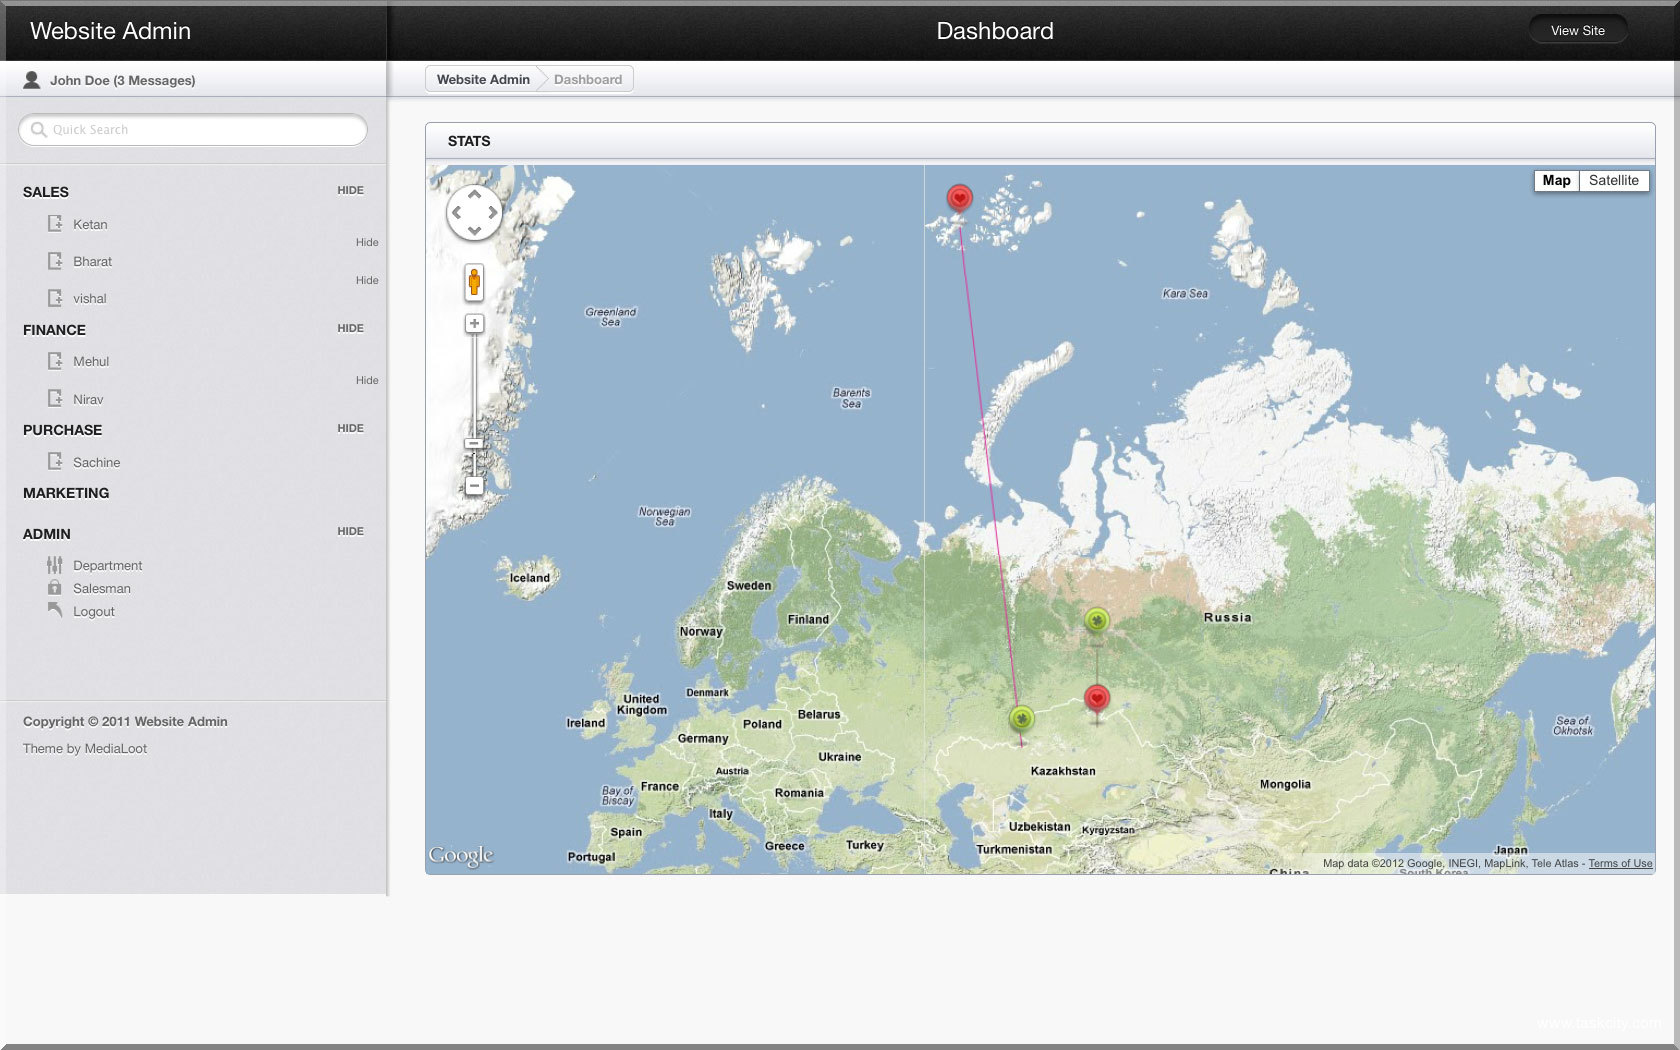Collapse the SALES section with HIDE

[x=350, y=190]
